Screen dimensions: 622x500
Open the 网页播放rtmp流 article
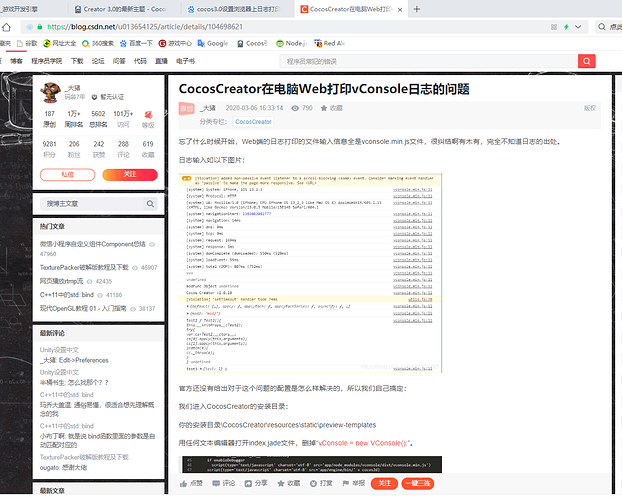(x=61, y=281)
